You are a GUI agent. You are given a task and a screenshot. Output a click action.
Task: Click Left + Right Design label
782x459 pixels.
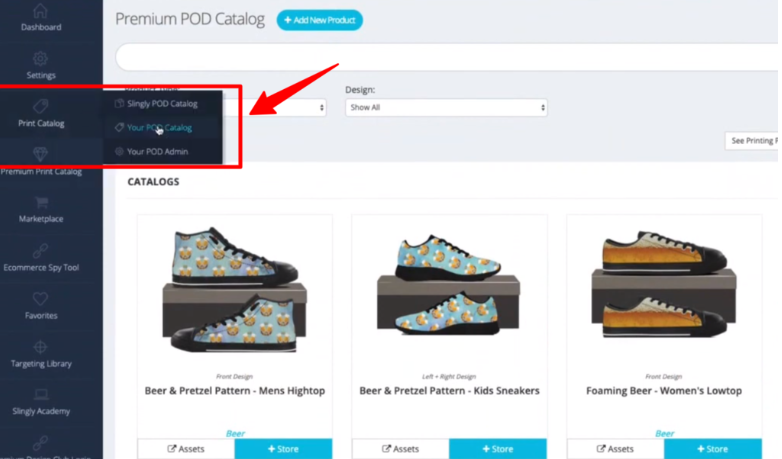pyautogui.click(x=449, y=377)
